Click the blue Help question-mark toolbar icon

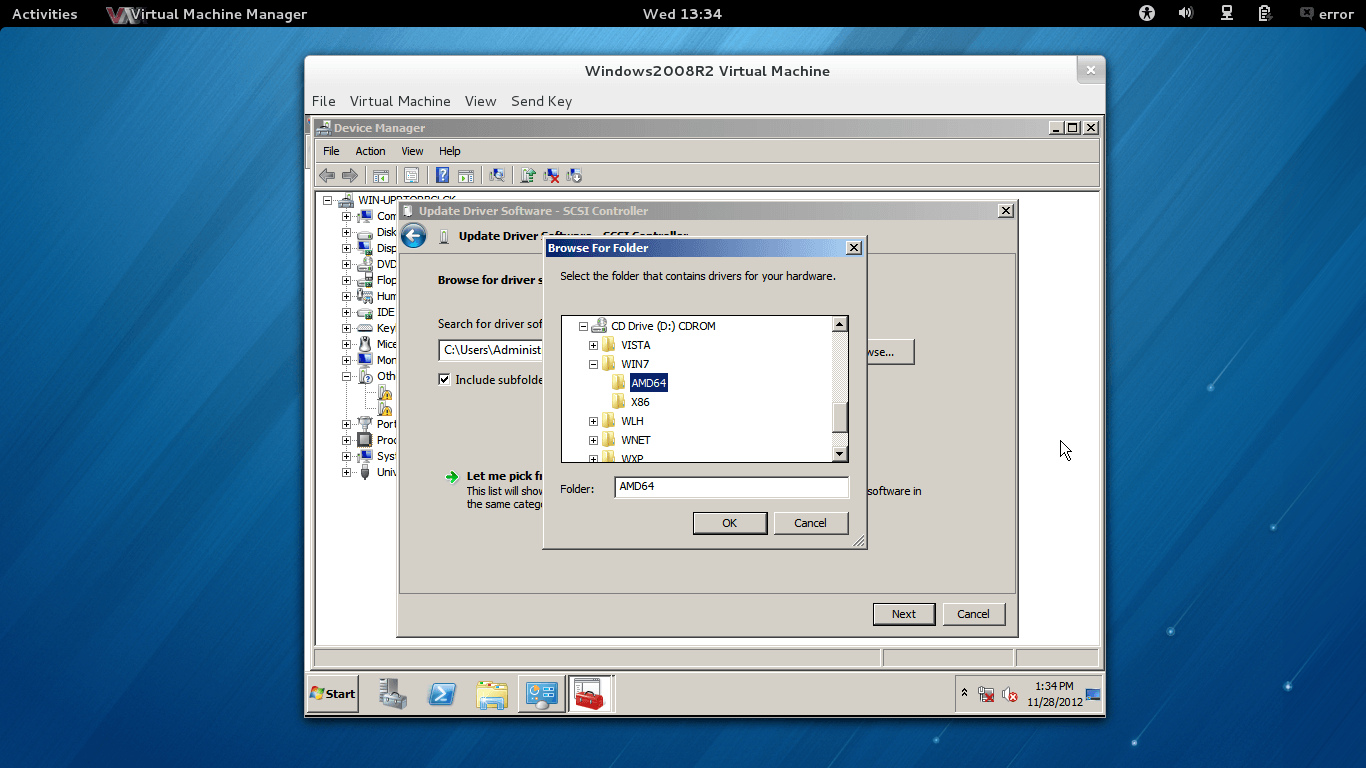(442, 176)
